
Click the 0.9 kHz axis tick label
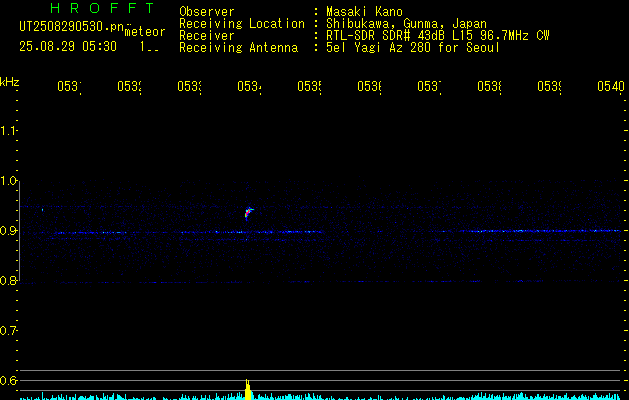8,231
